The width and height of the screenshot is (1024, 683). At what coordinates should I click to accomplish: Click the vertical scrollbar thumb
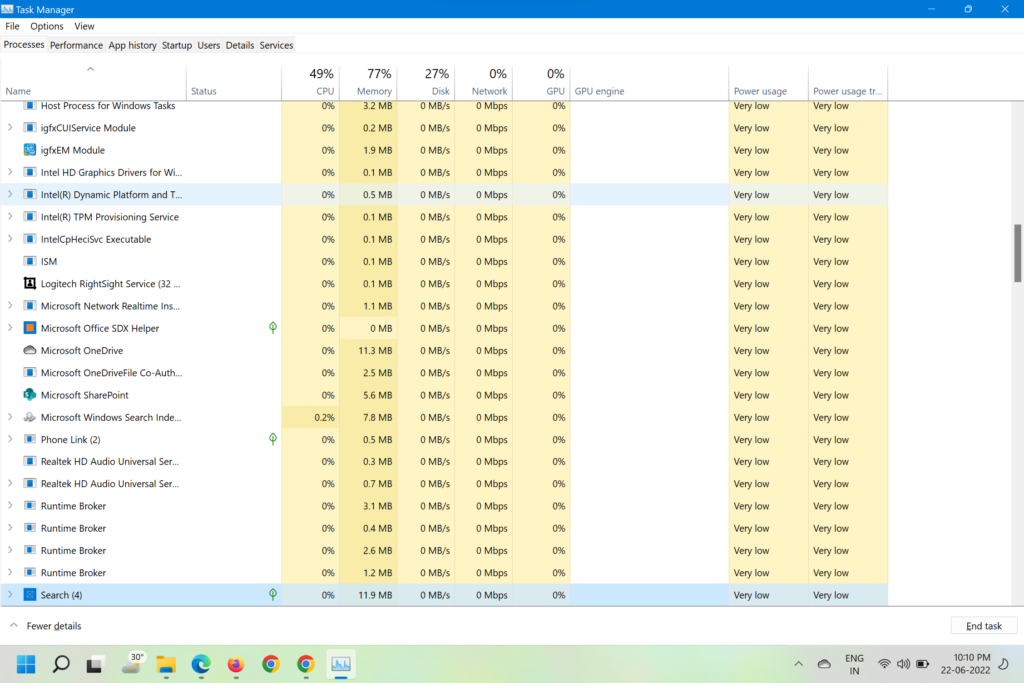coord(1018,252)
